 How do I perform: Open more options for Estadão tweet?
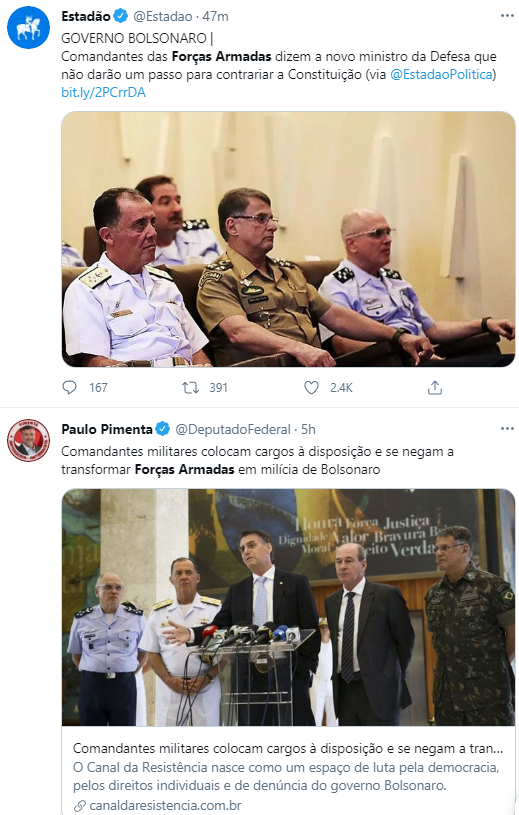(x=507, y=16)
